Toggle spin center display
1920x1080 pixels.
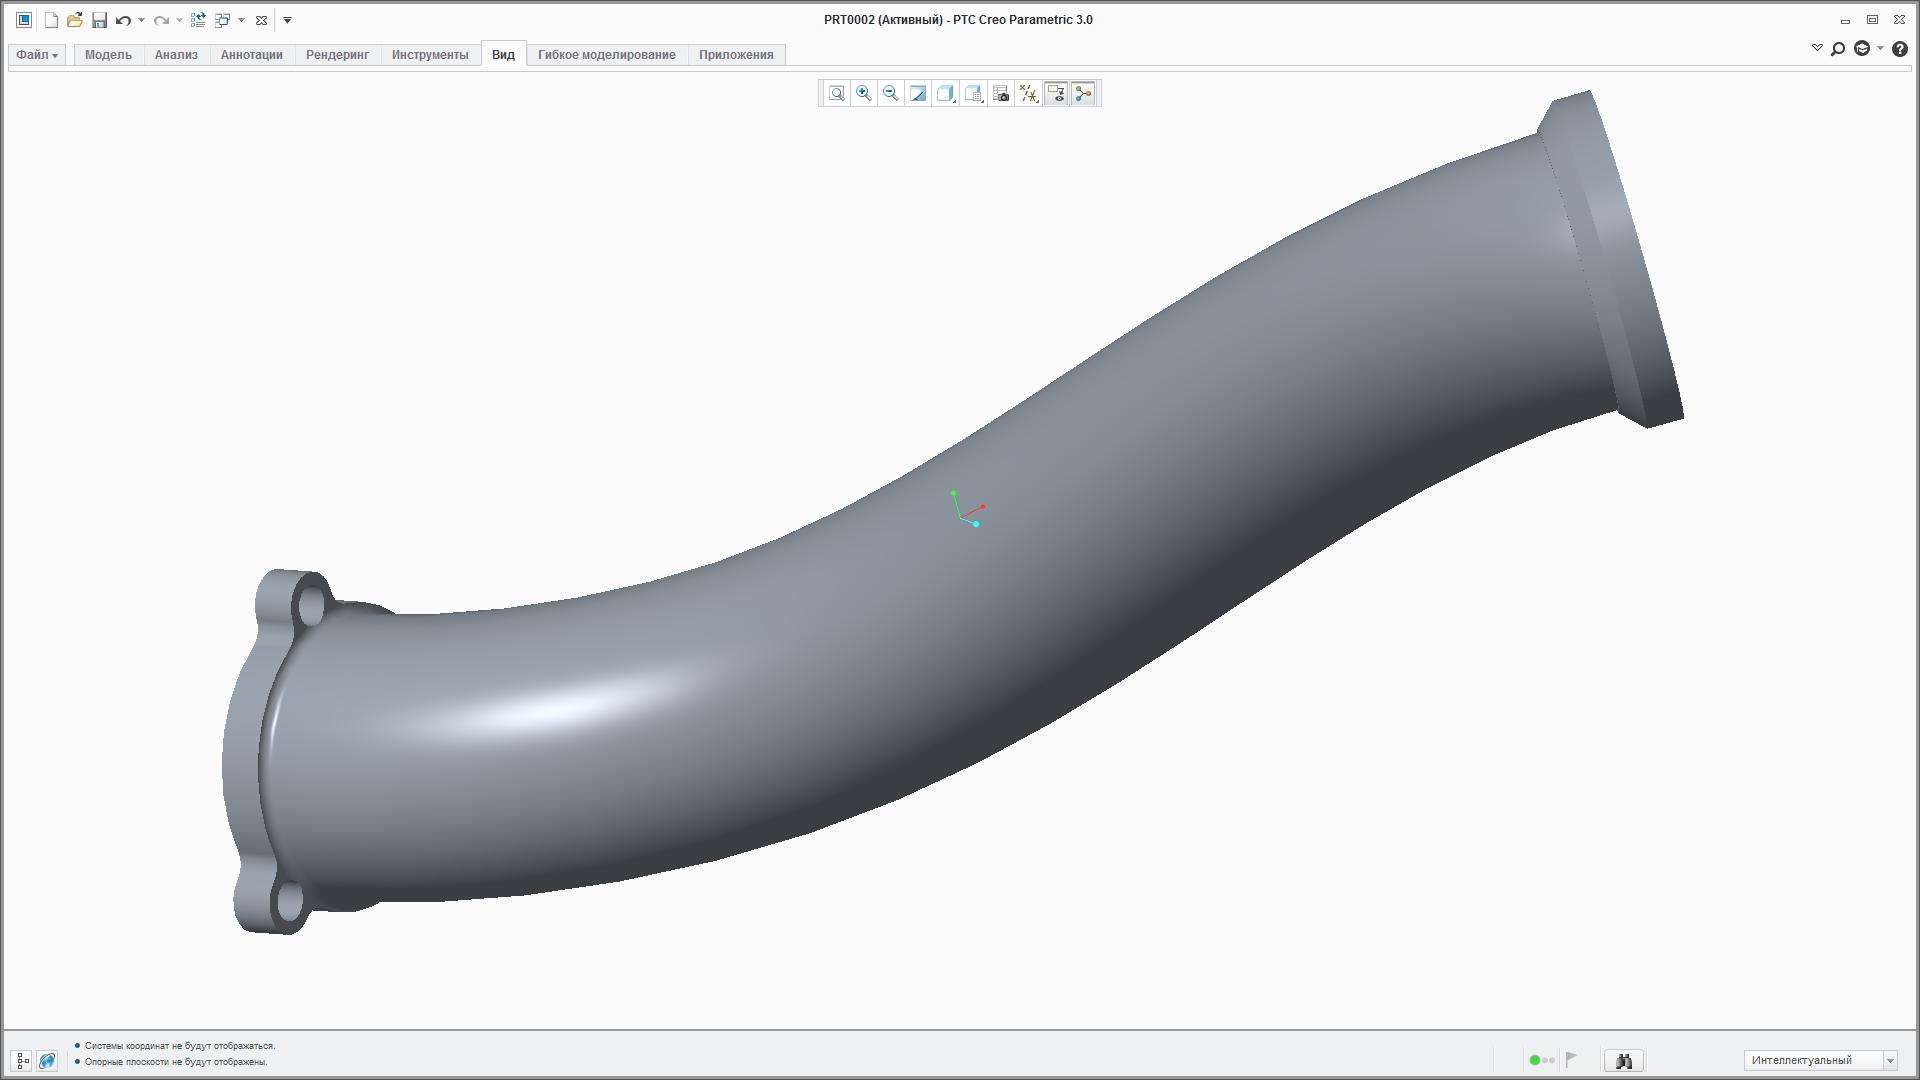pos(1083,94)
